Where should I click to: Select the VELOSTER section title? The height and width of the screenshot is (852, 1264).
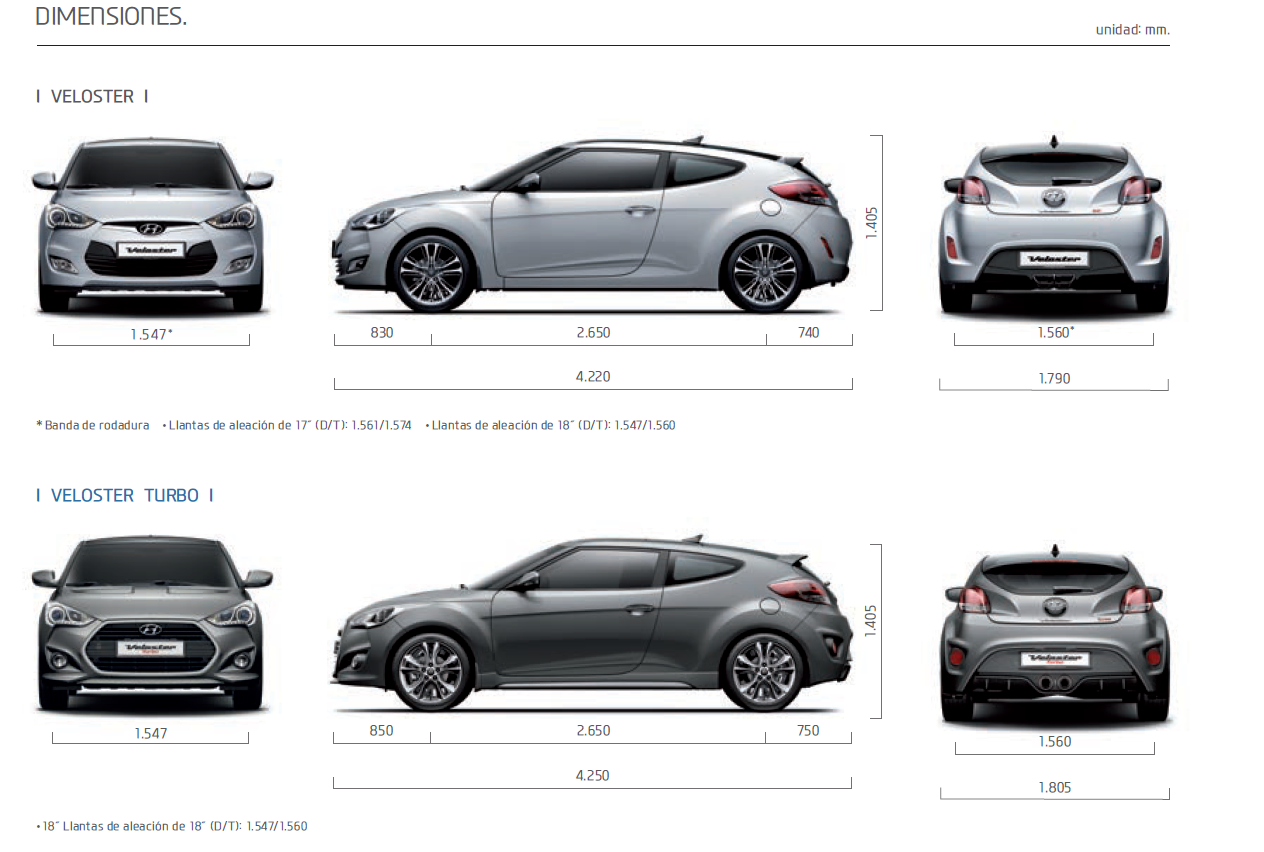coord(91,97)
